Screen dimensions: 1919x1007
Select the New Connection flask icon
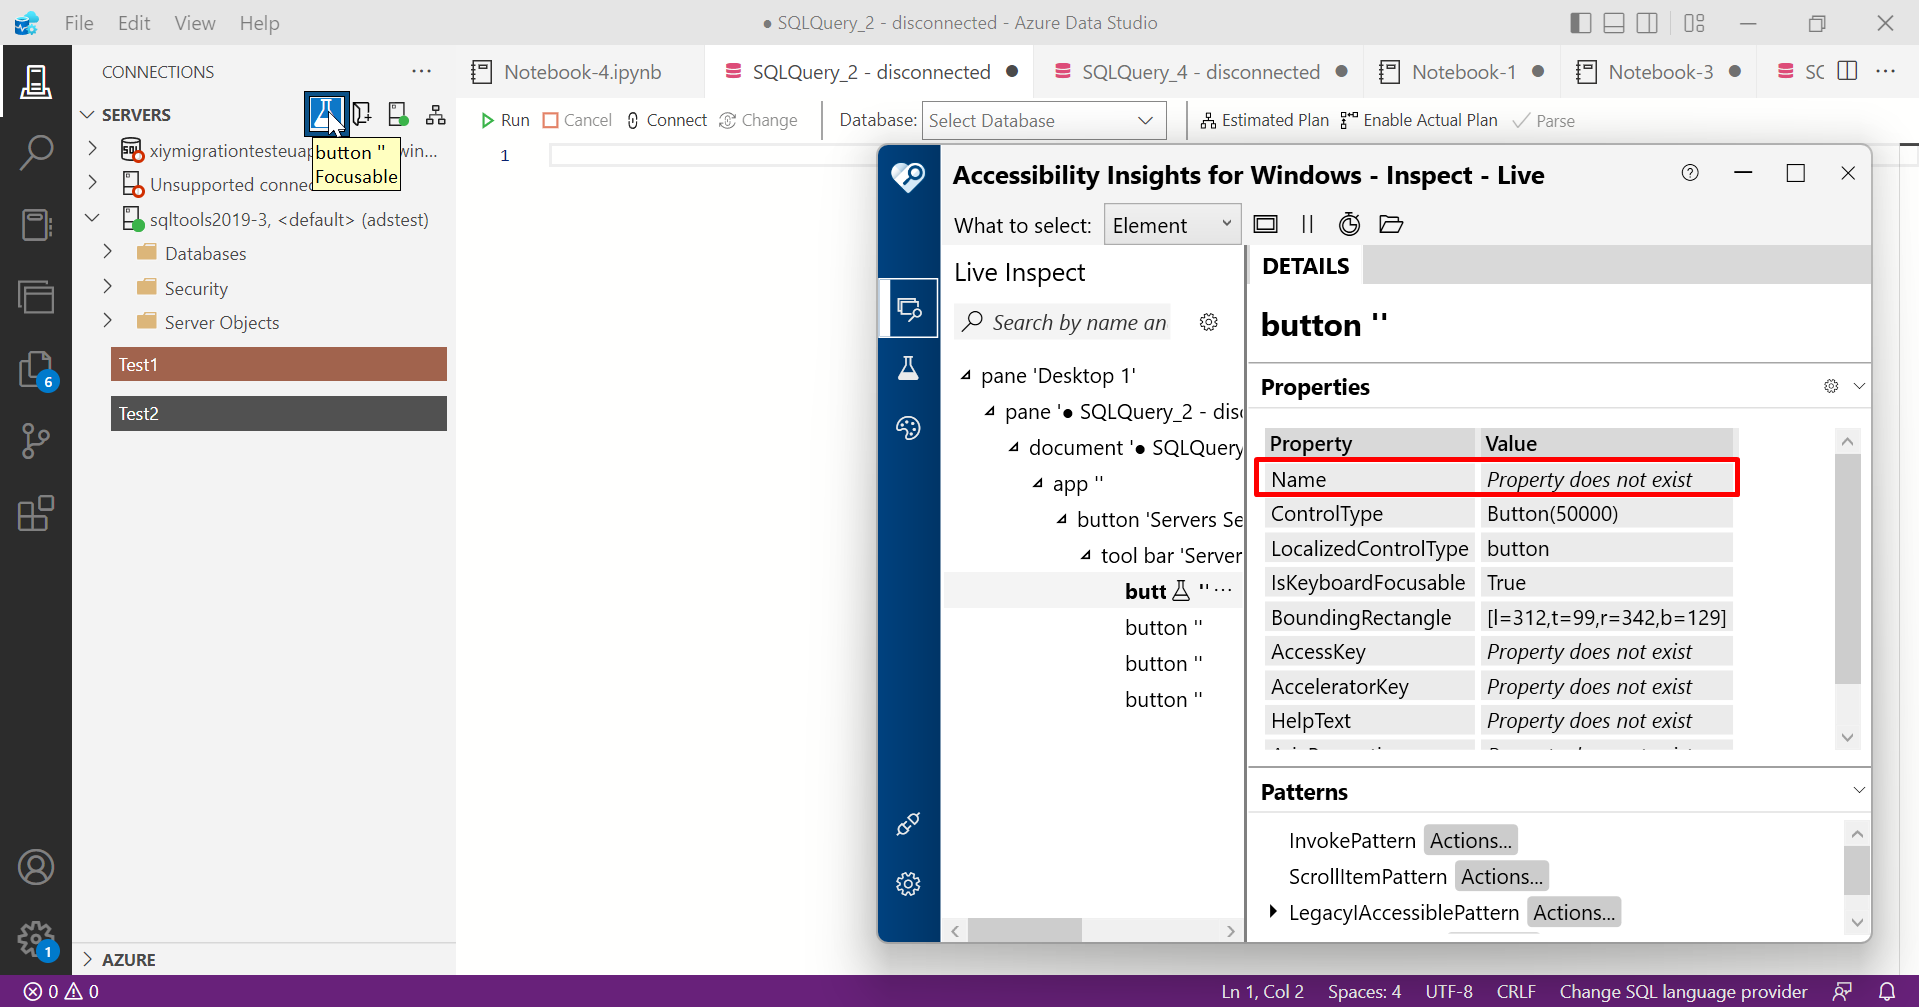(x=325, y=114)
